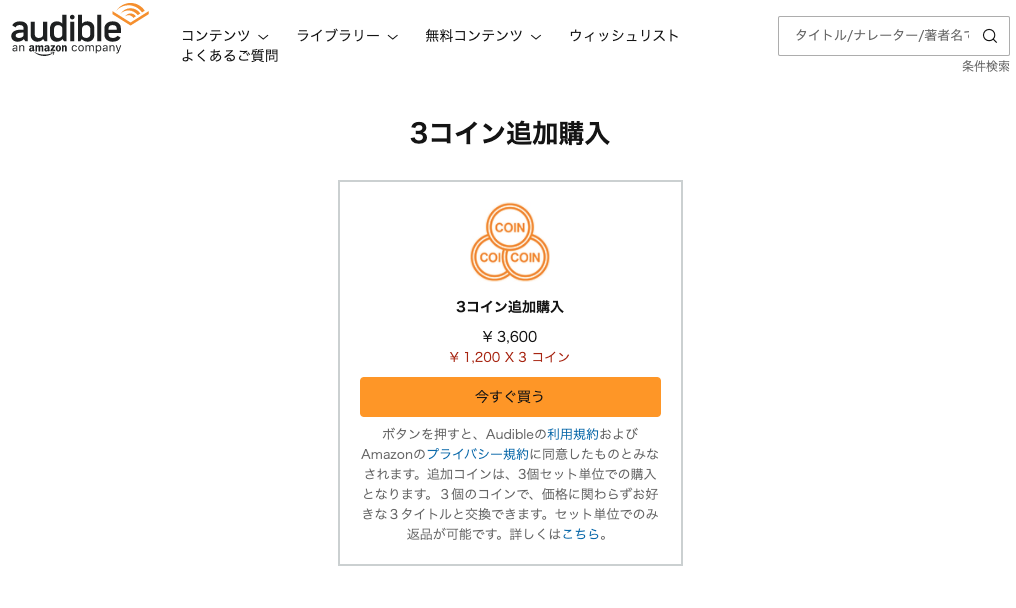Open the ライブラリー menu

click(338, 36)
